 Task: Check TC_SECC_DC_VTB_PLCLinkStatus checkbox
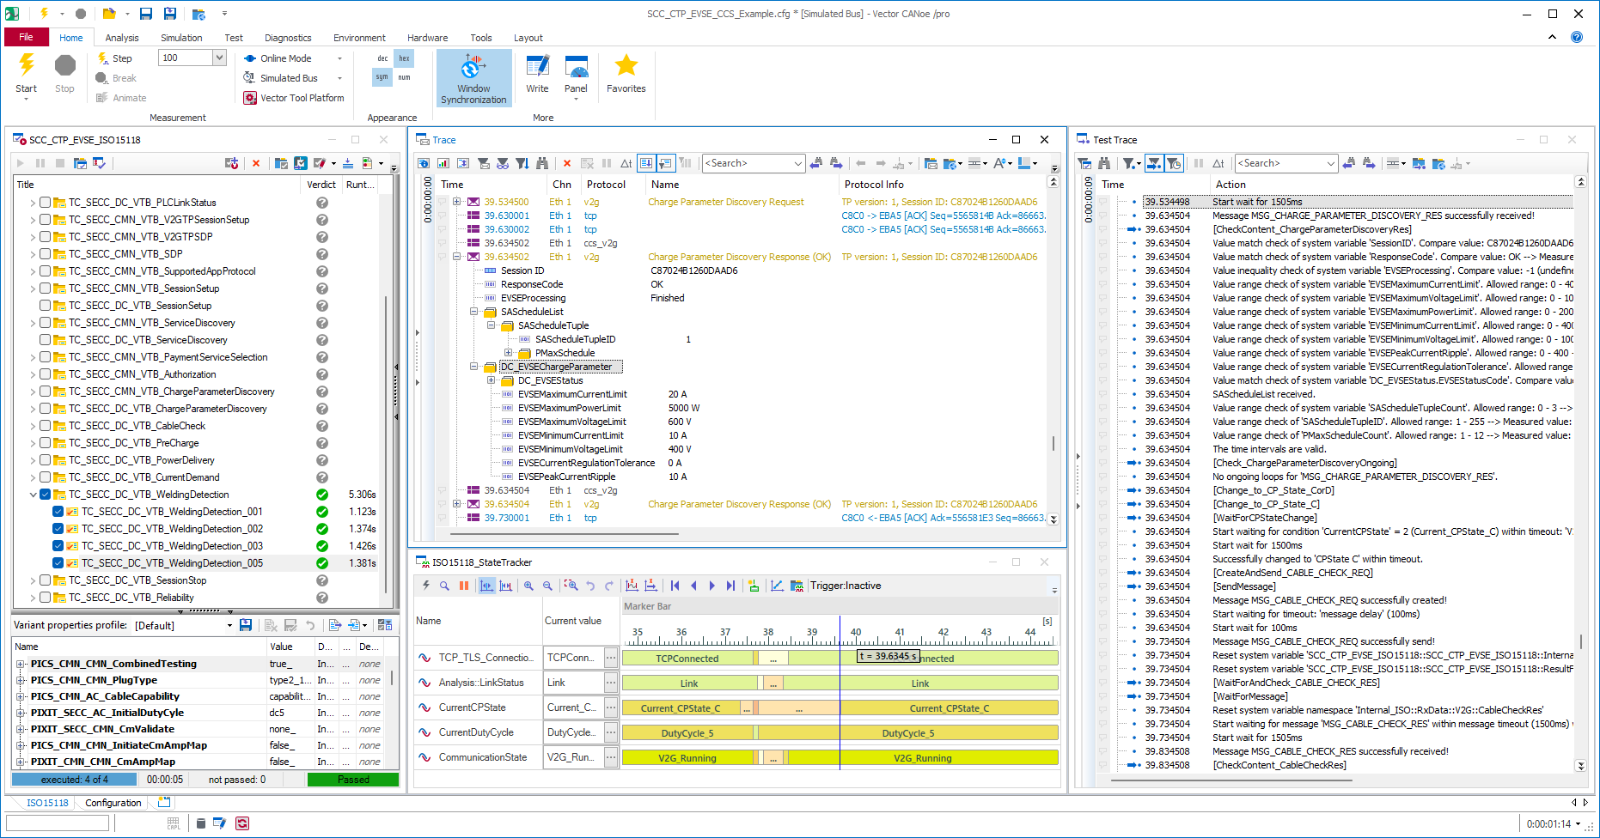(45, 202)
